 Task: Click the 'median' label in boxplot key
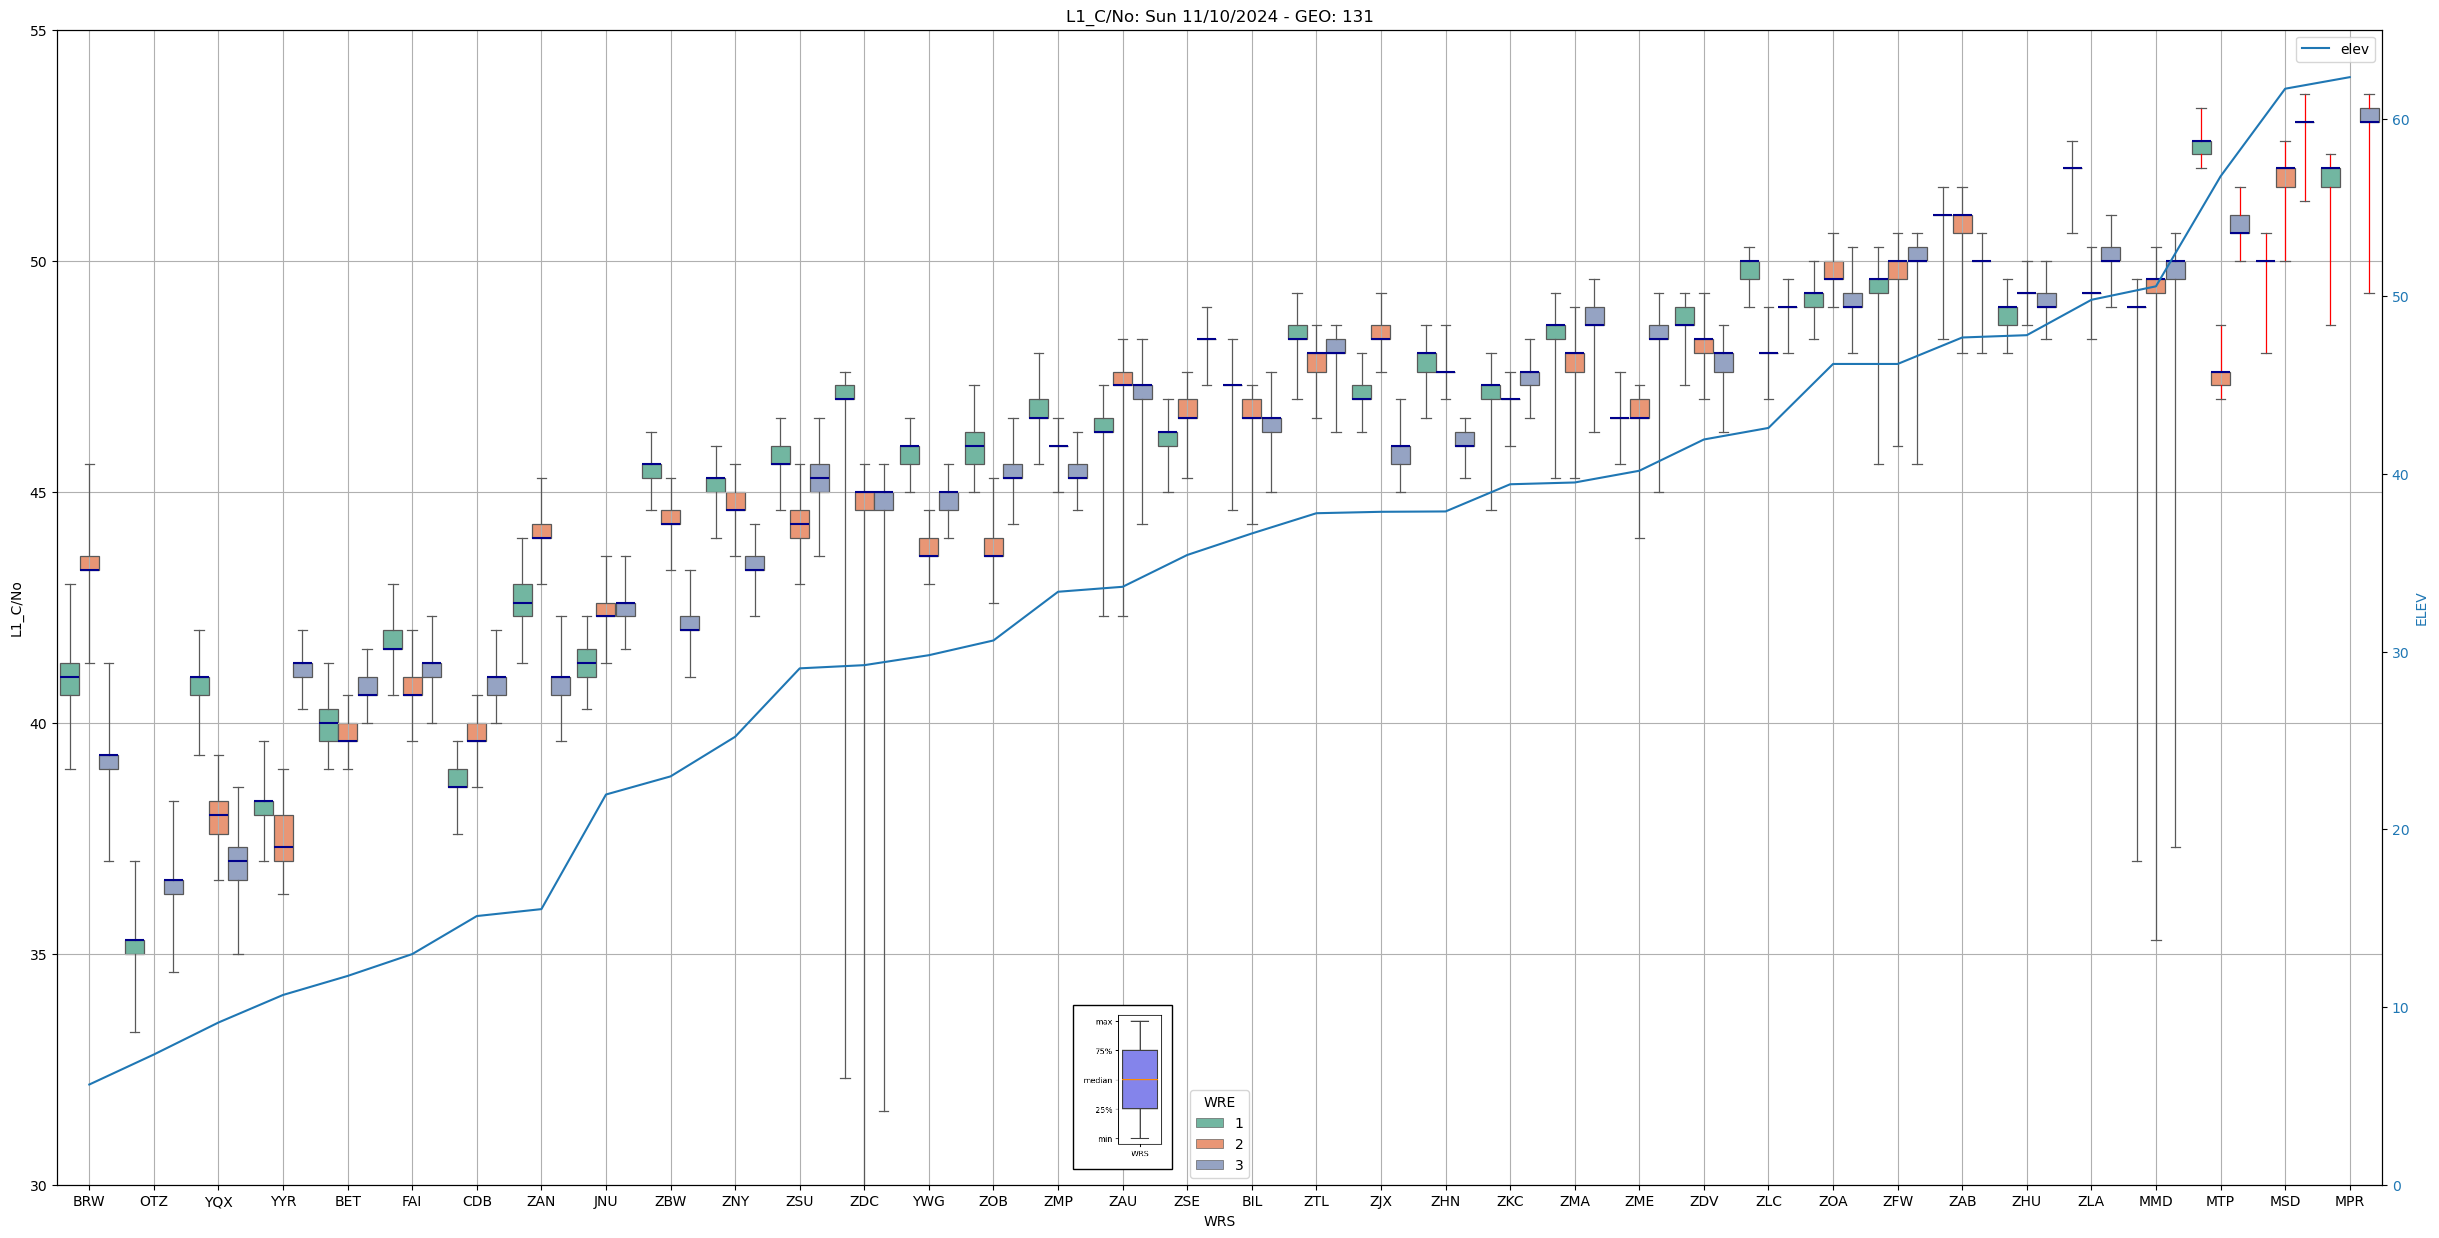[1097, 1080]
